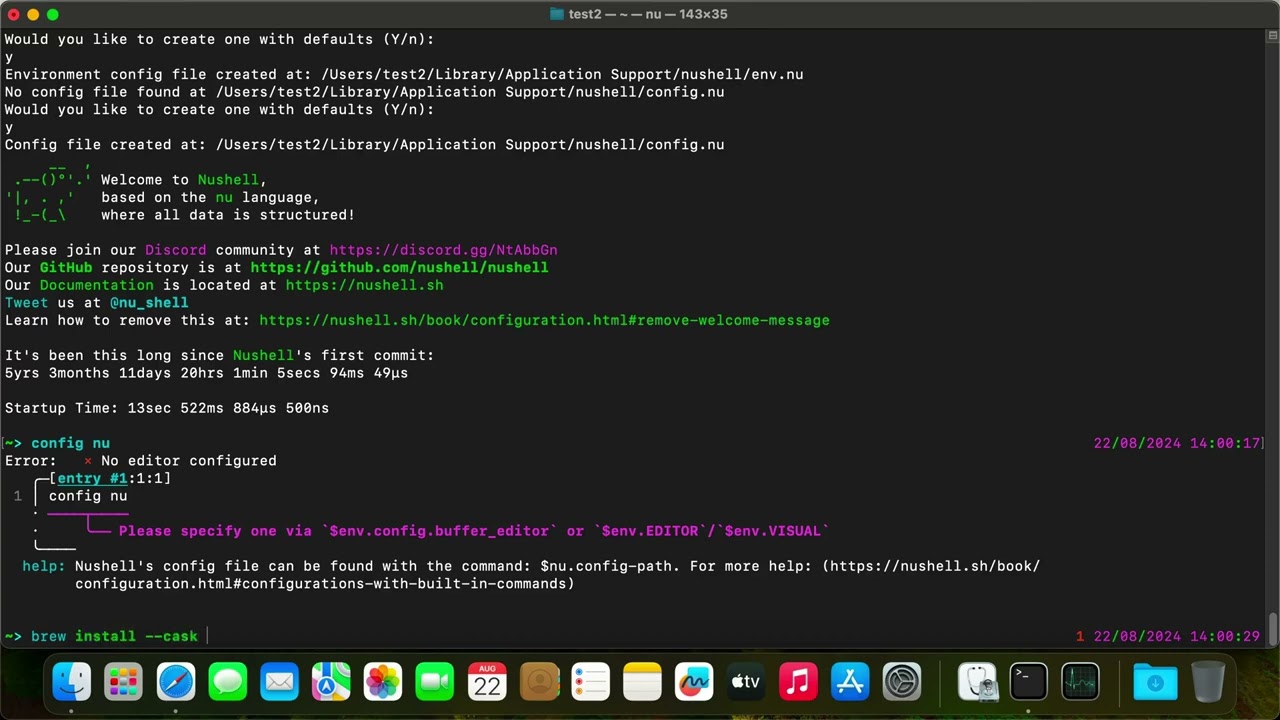Open the App Store icon

coord(850,682)
